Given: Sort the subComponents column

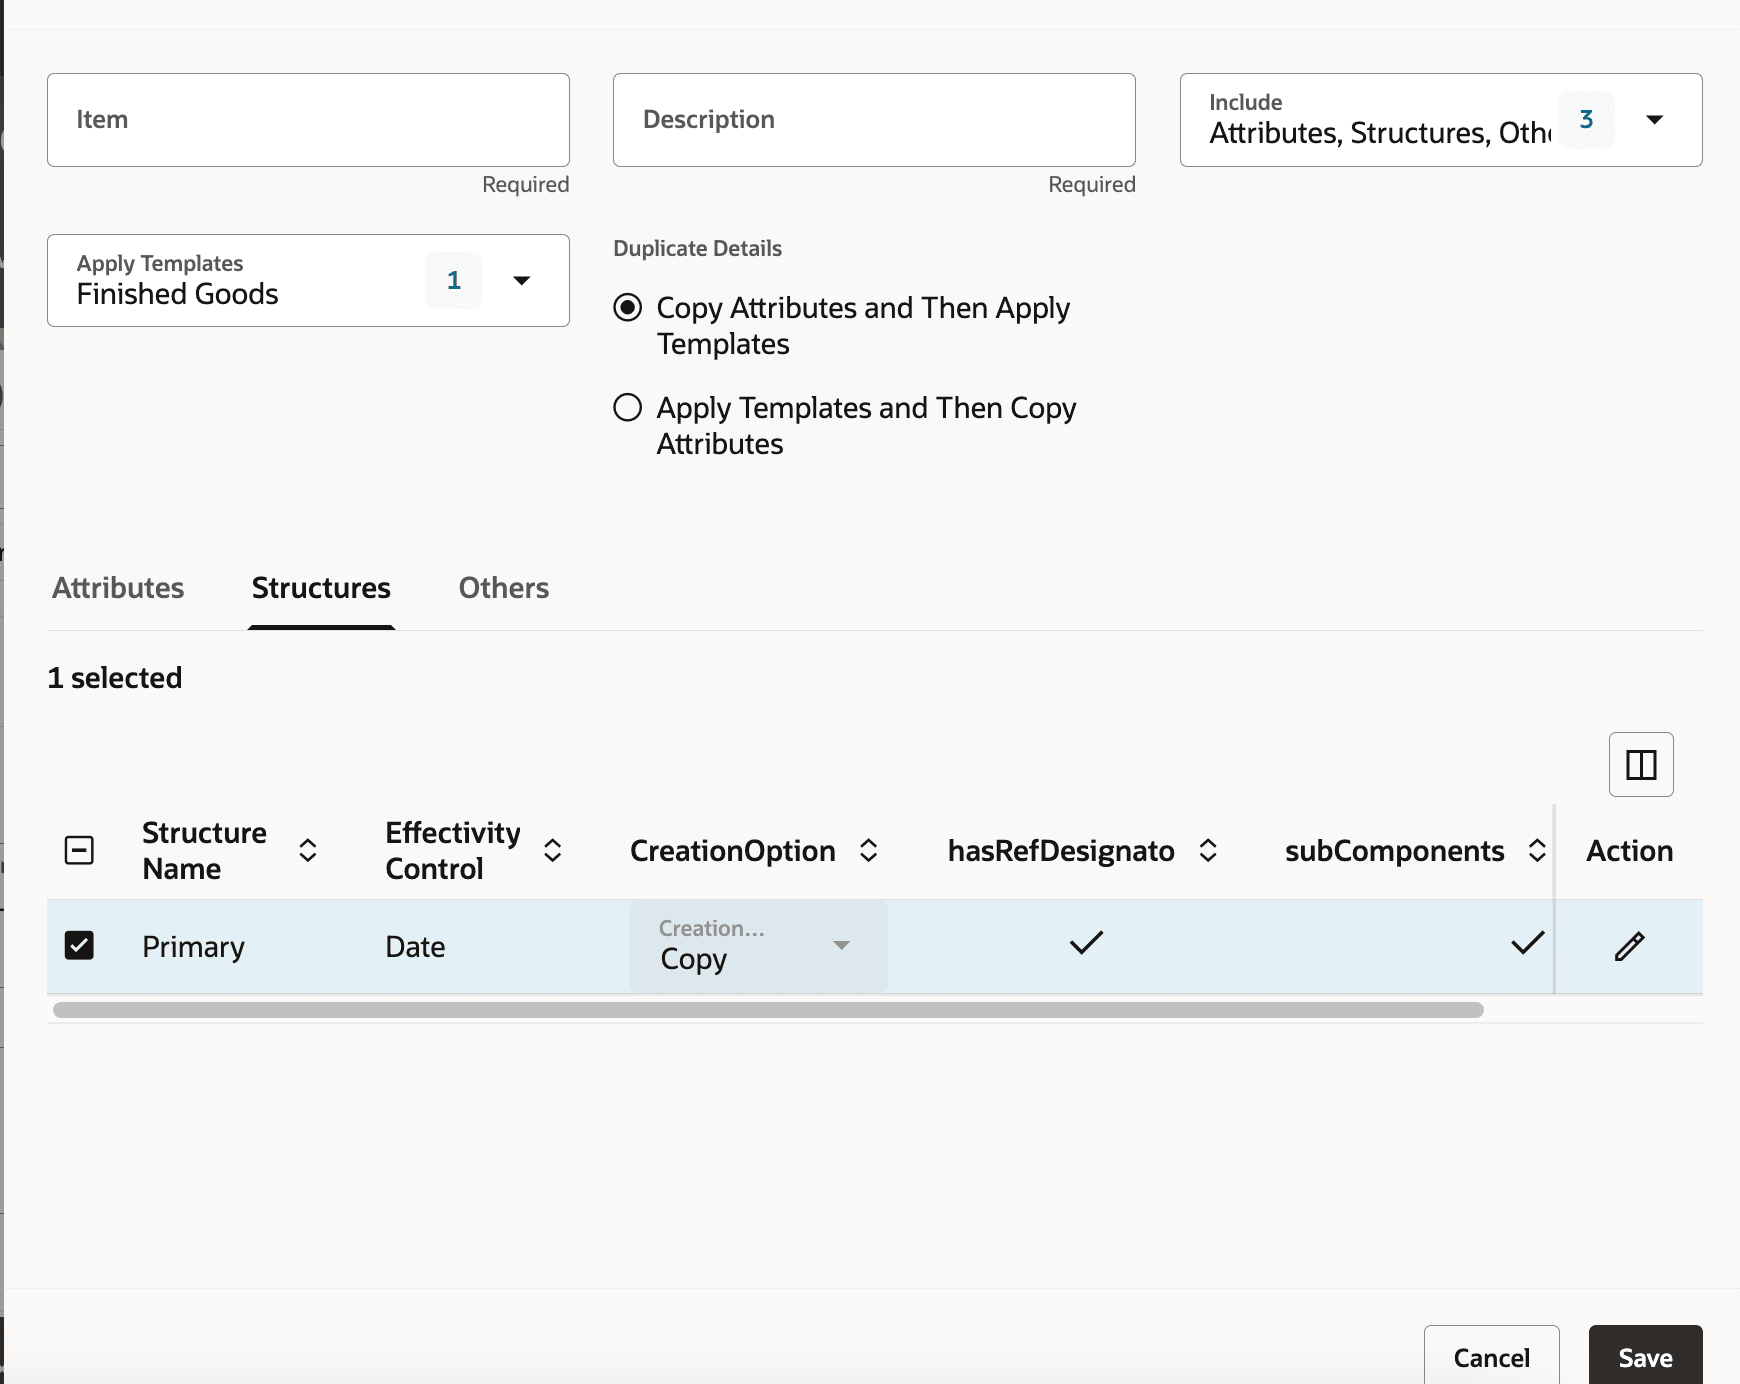Looking at the screenshot, I should pyautogui.click(x=1538, y=850).
